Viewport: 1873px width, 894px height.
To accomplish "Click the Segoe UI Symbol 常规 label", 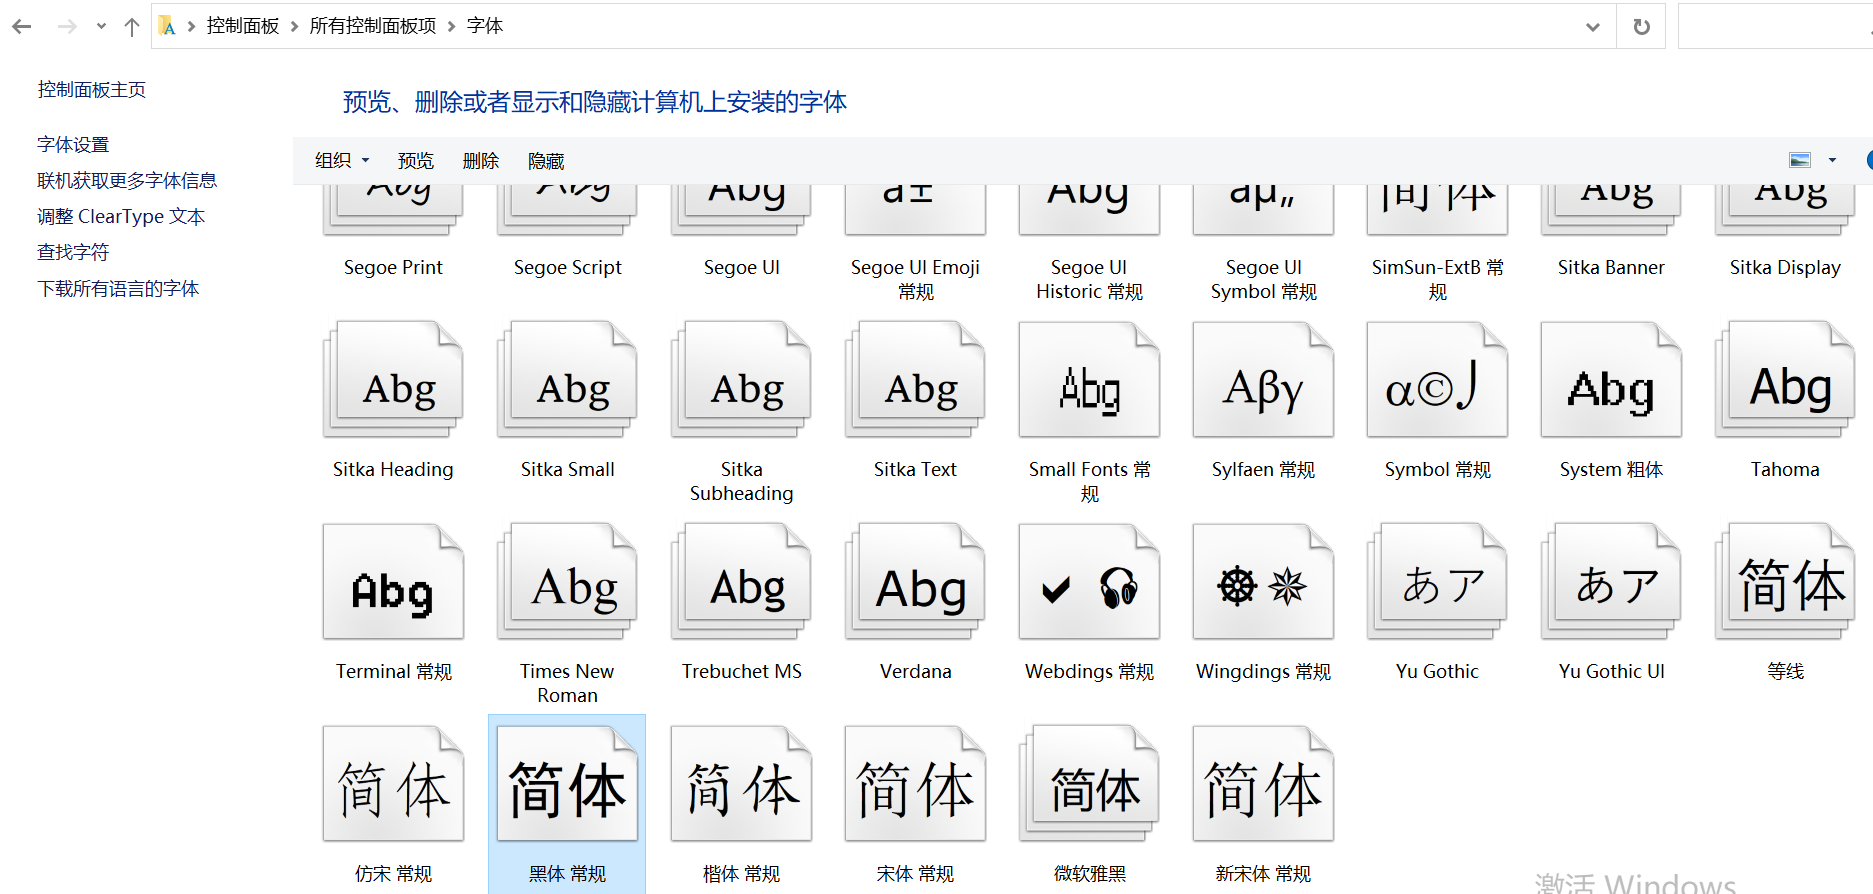I will tap(1263, 279).
